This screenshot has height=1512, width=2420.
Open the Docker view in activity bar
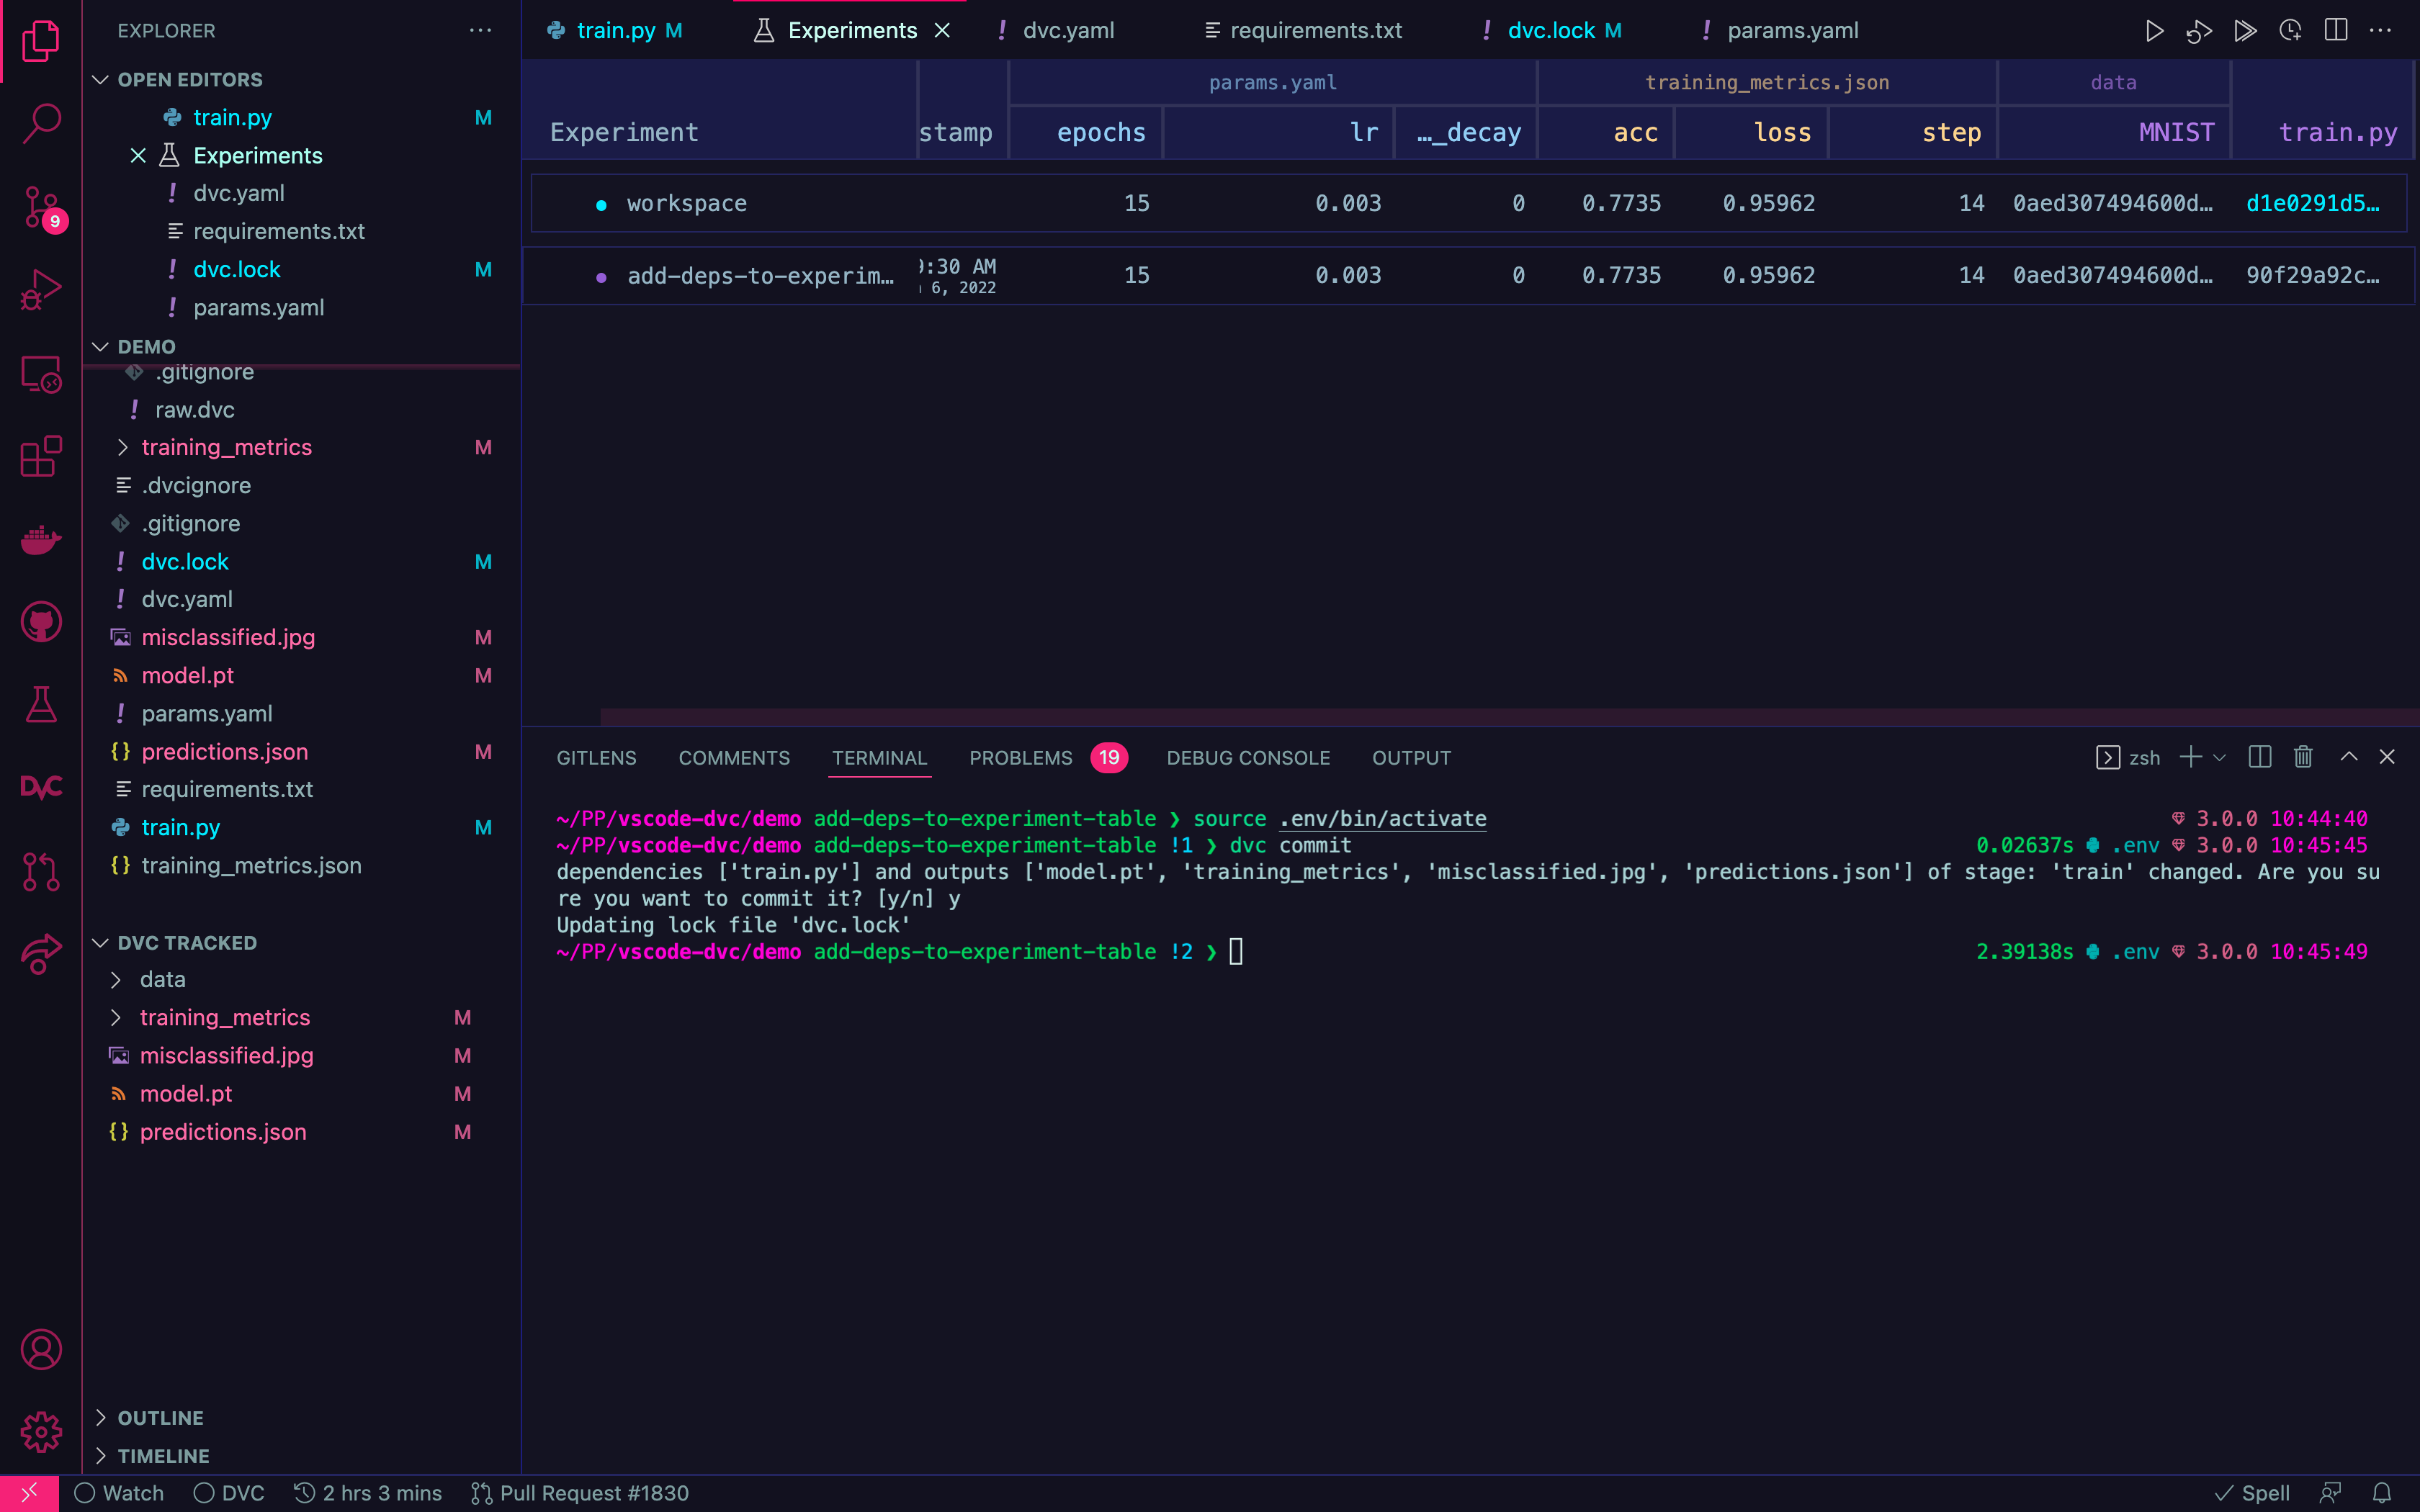(41, 540)
